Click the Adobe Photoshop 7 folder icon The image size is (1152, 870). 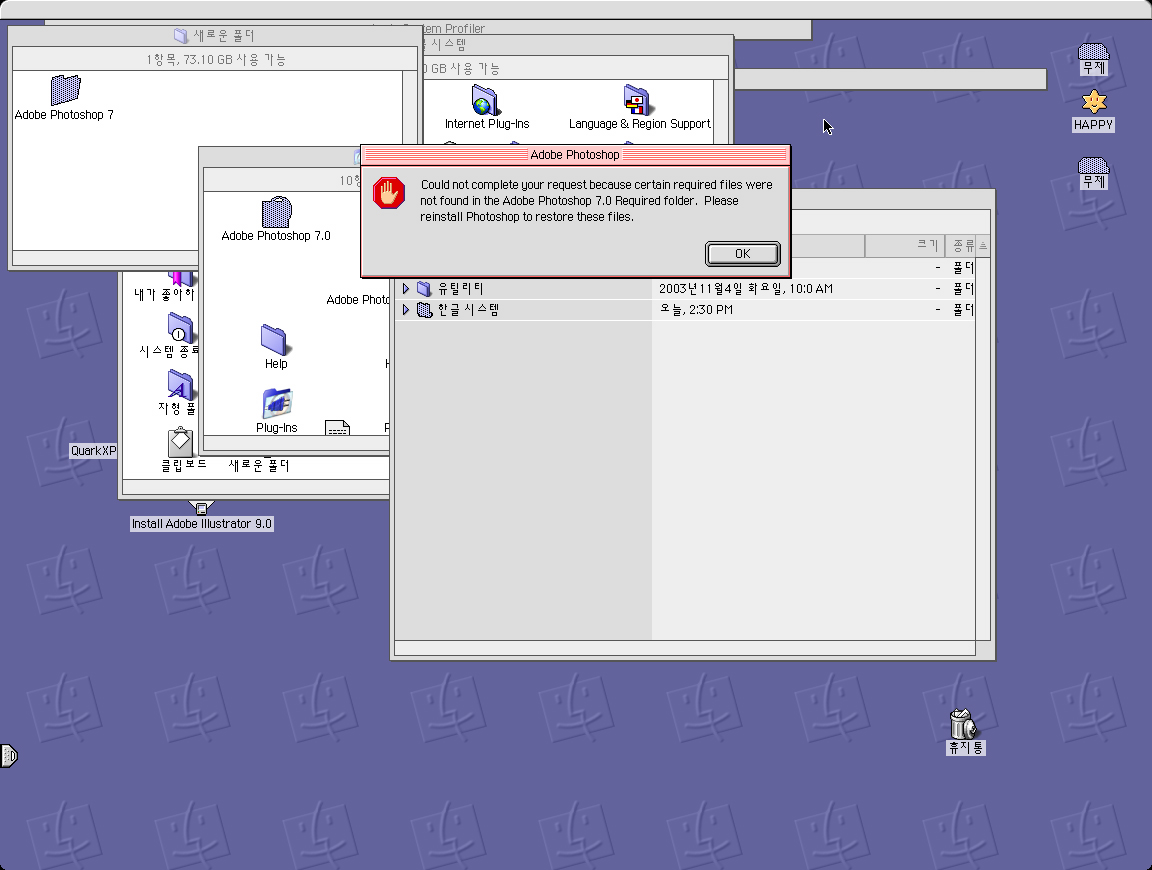pyautogui.click(x=65, y=90)
